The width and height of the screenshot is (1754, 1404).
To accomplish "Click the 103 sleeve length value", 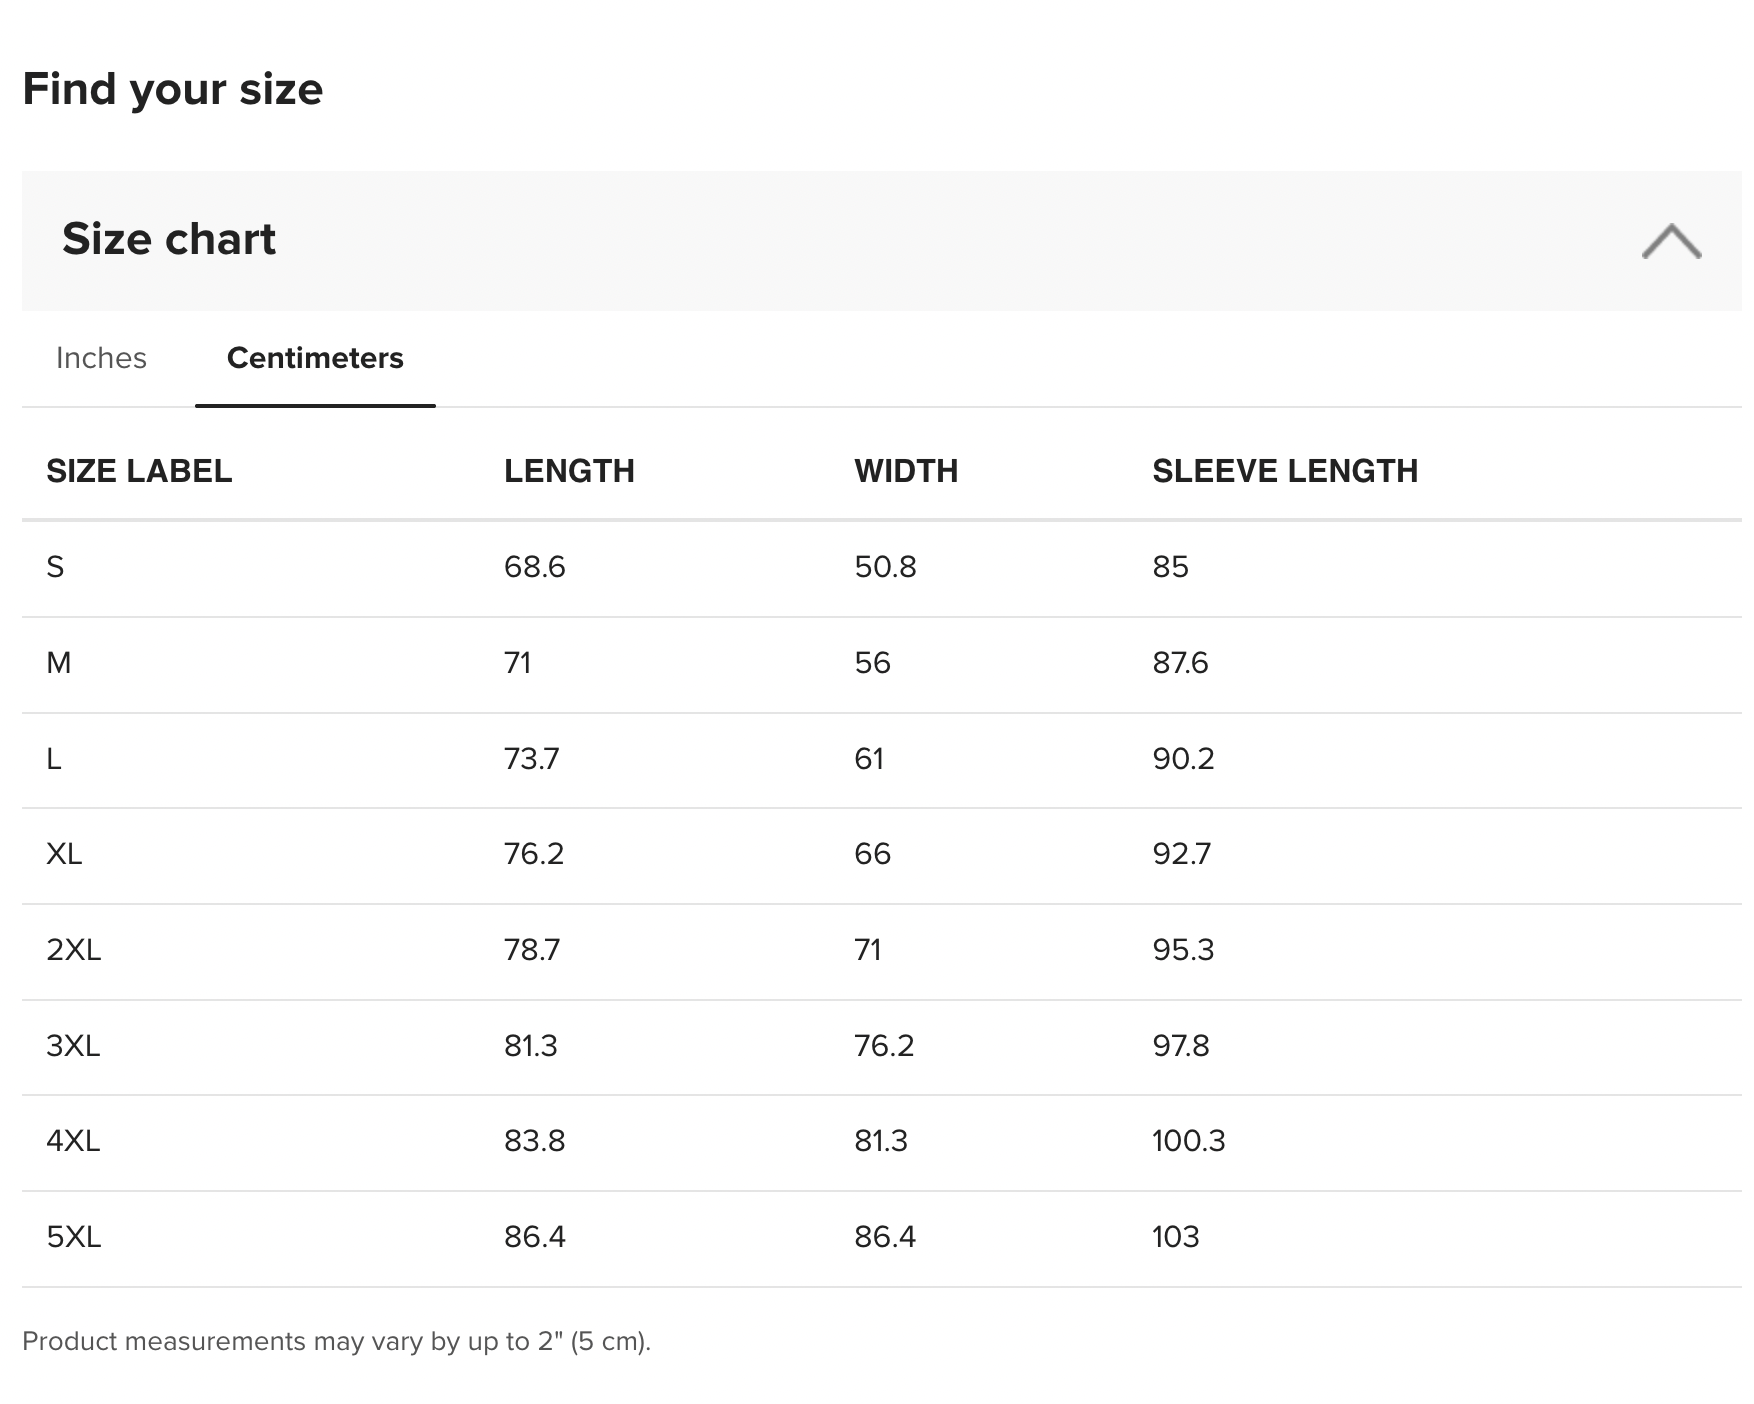I will (x=1175, y=1237).
